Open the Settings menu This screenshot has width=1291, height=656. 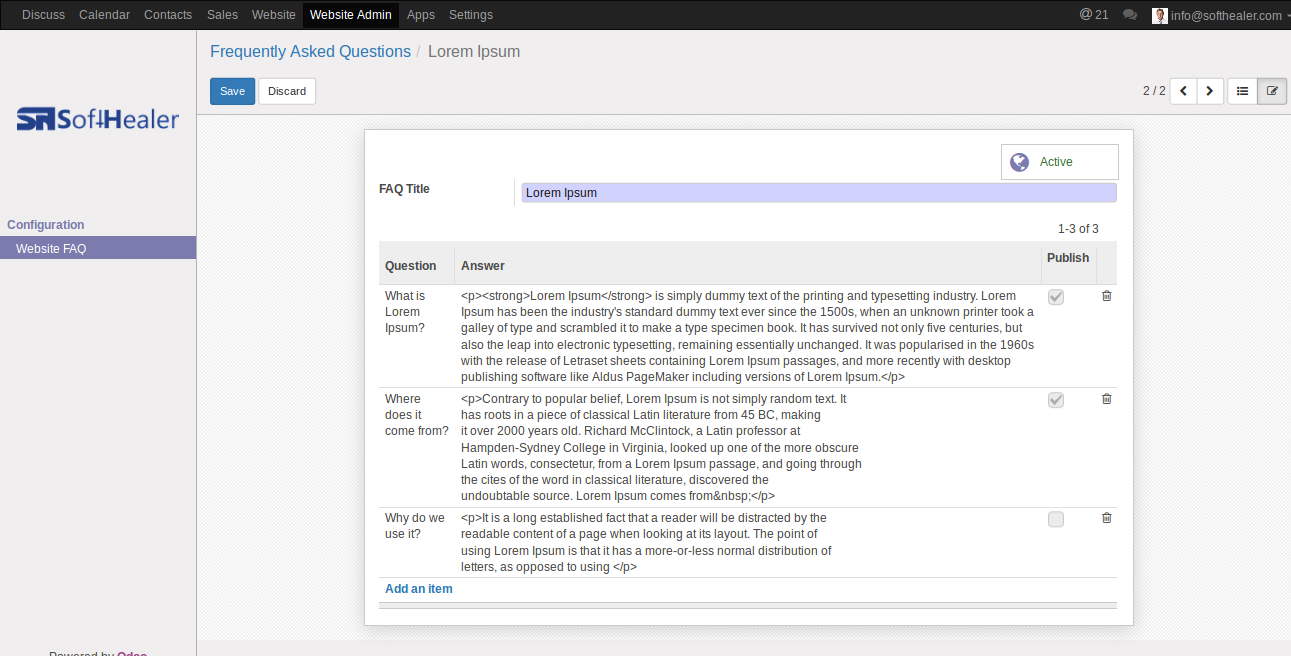471,15
